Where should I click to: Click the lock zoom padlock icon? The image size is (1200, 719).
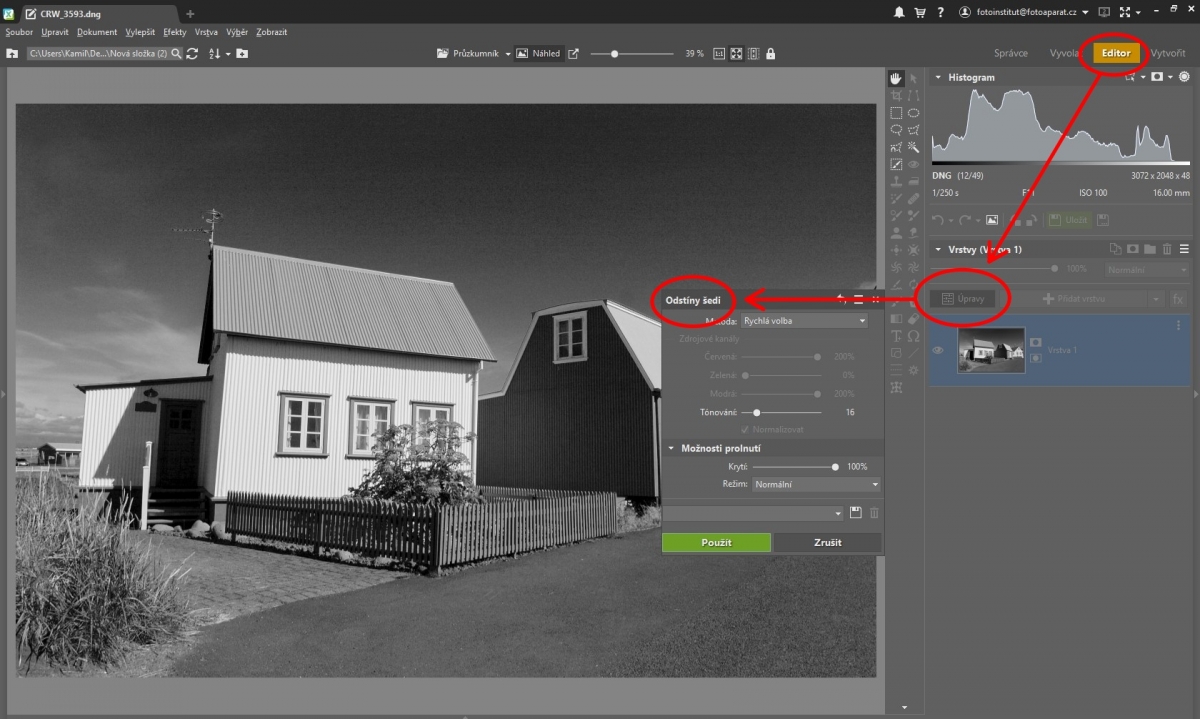click(771, 53)
